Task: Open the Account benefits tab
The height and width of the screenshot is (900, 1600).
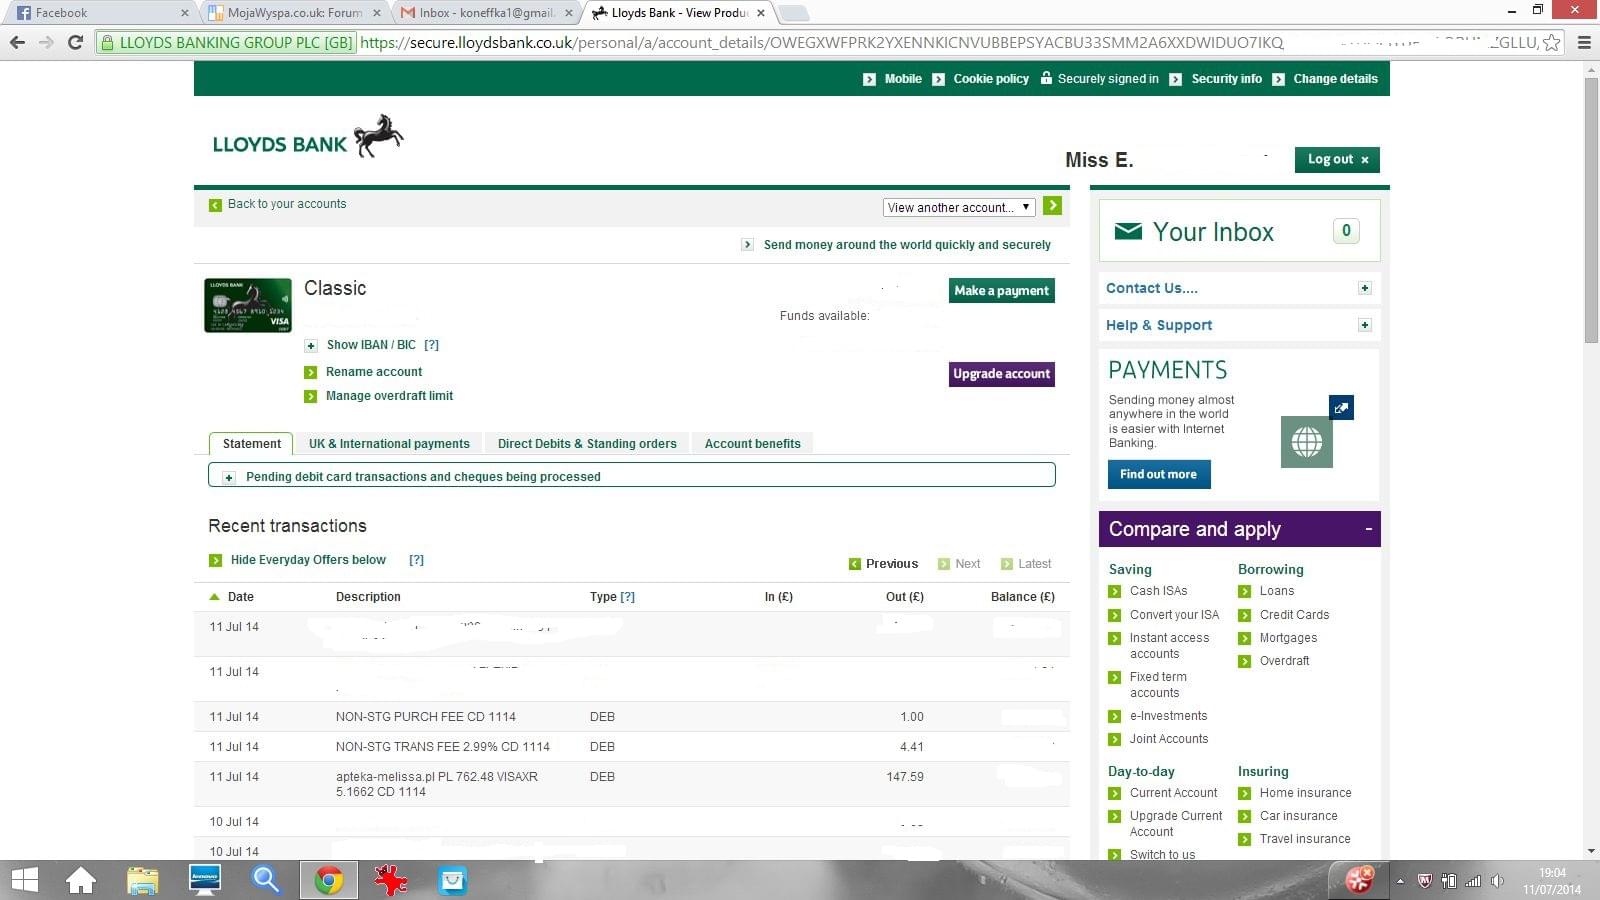Action: pos(752,444)
